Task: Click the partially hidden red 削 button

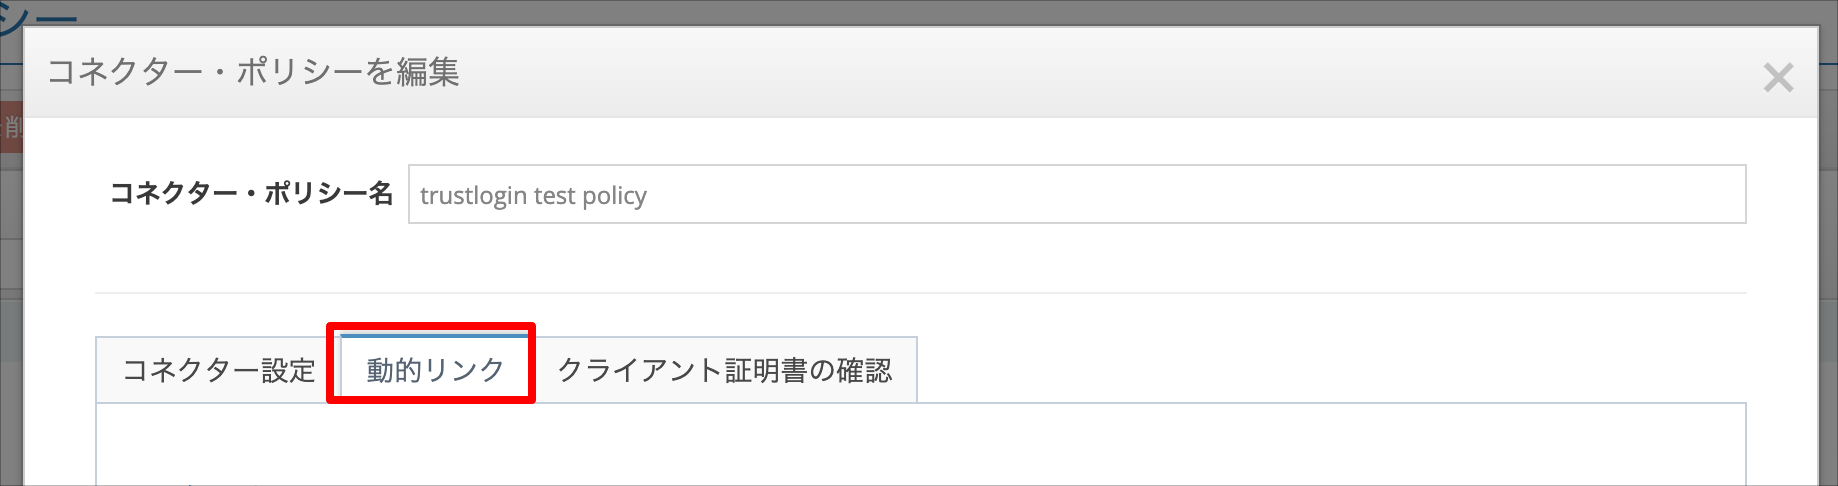Action: click(11, 126)
